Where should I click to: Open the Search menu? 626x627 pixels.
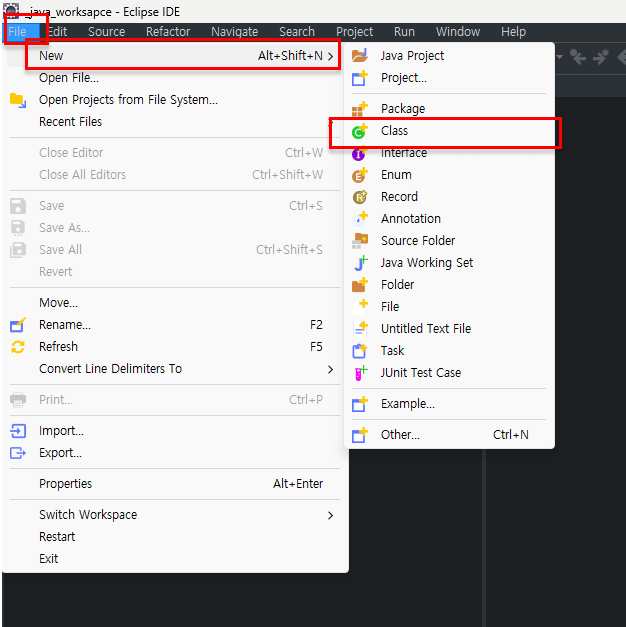[x=297, y=32]
